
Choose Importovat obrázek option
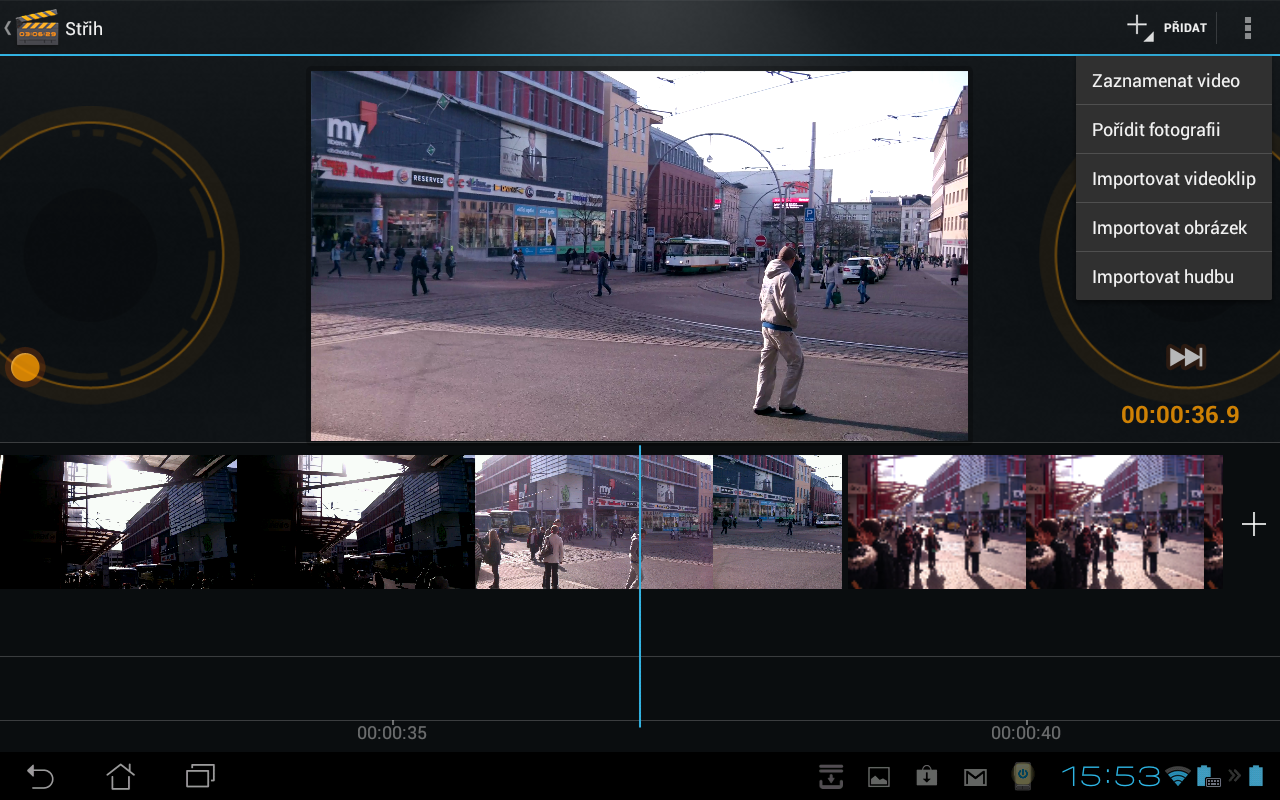(1169, 228)
